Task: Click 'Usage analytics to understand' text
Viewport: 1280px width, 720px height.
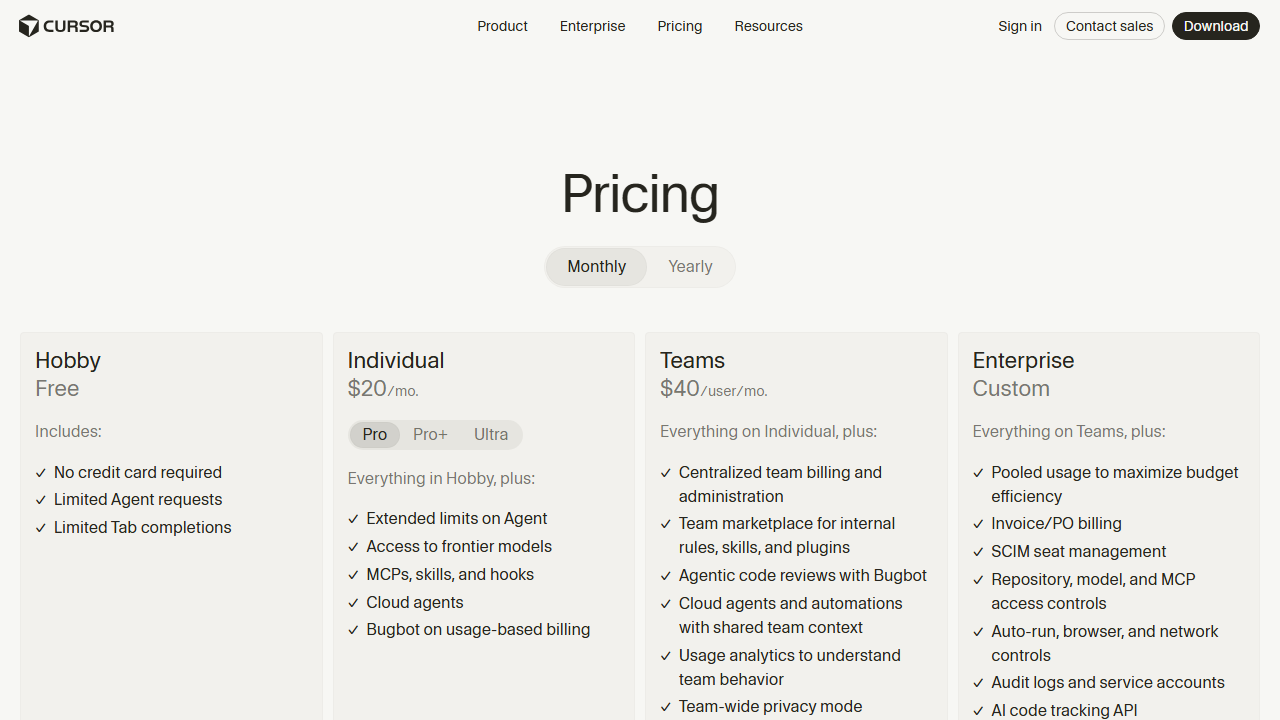Action: 790,656
